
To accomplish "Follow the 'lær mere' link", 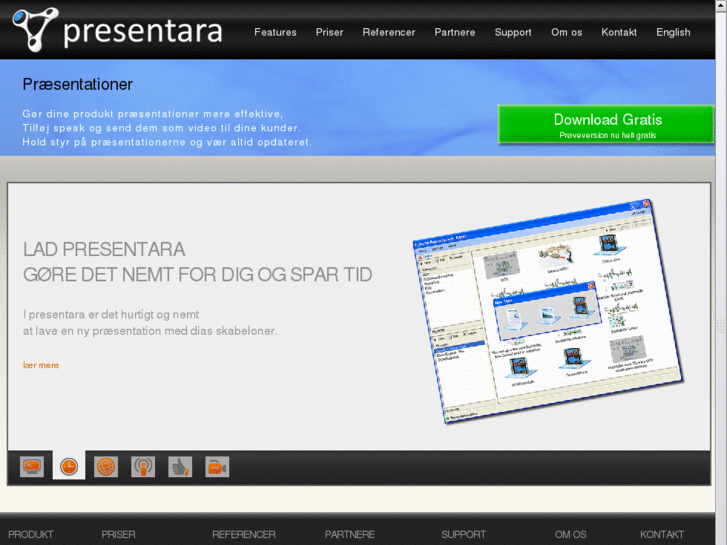I will click(x=41, y=365).
